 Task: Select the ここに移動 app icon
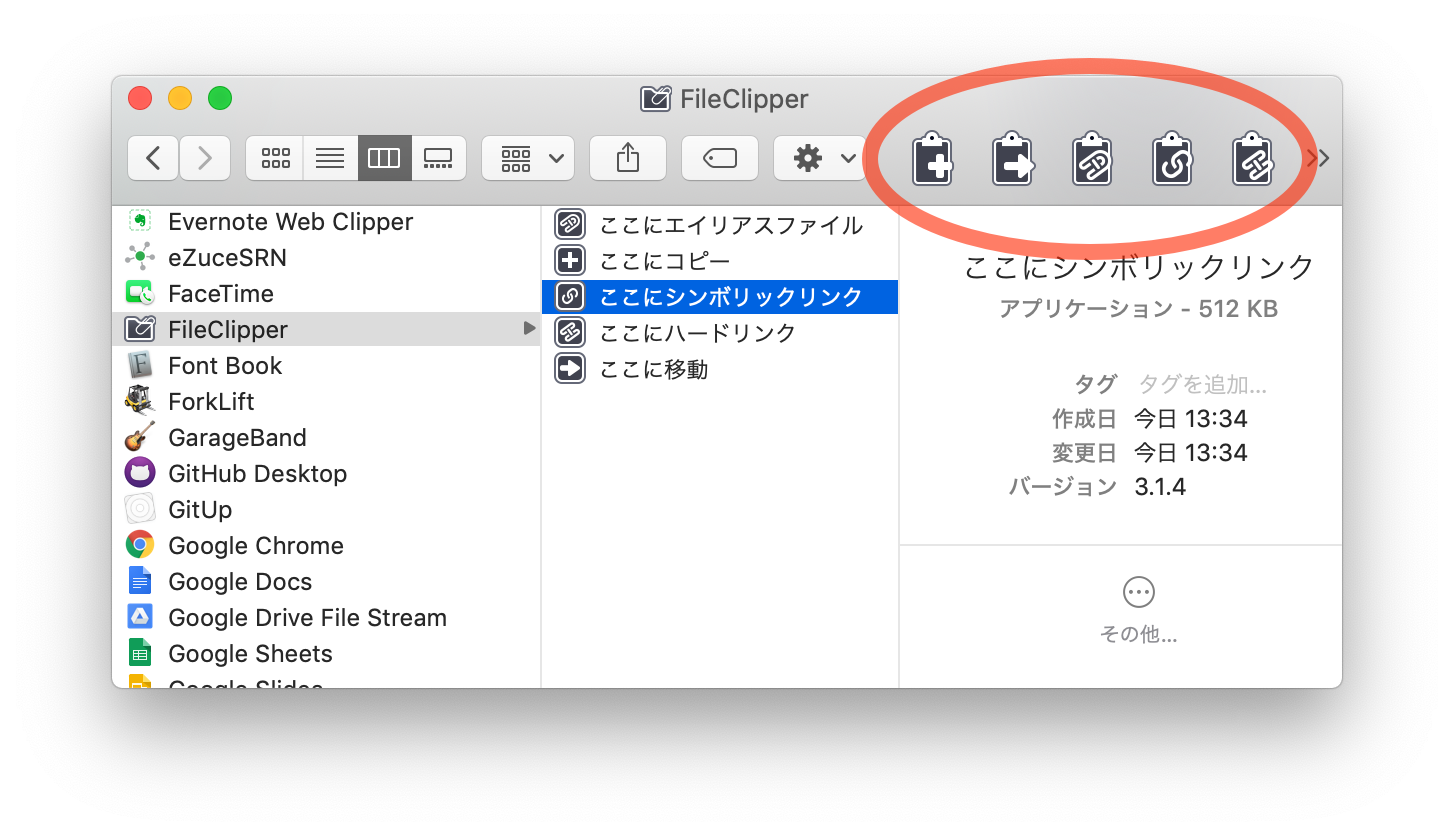click(570, 369)
